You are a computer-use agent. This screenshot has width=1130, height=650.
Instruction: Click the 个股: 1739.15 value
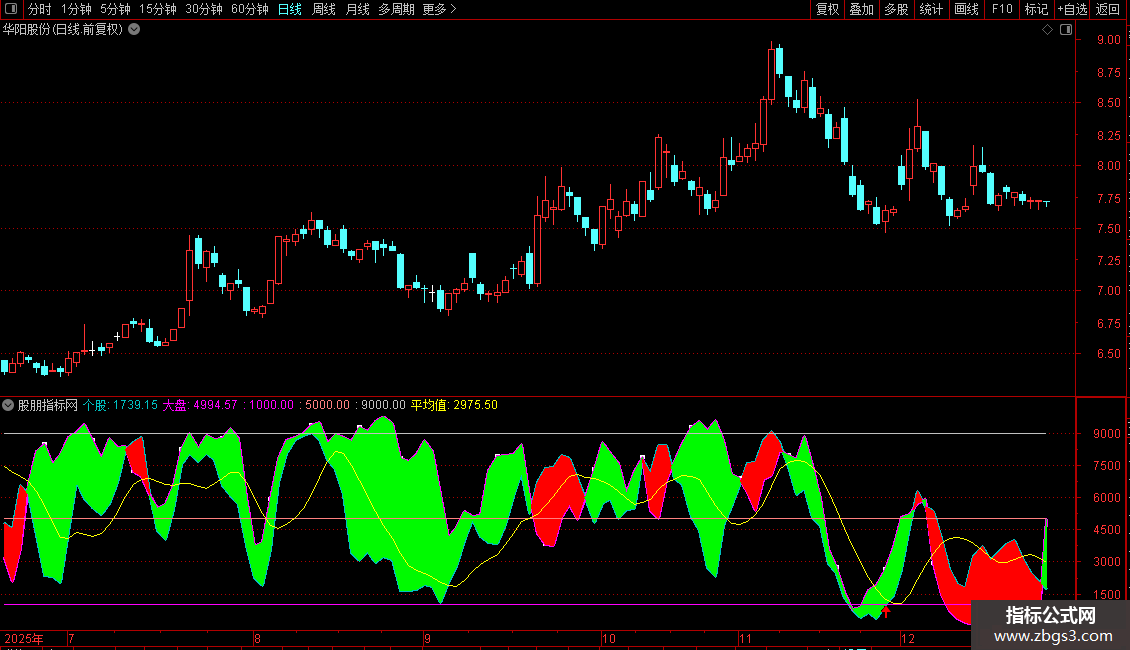120,405
